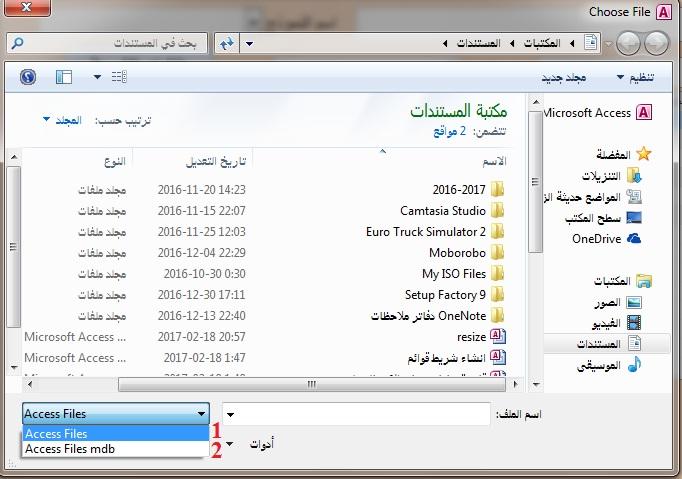Open the recent locations dropdown arrow
Image resolution: width=682 pixels, height=479 pixels.
tap(608, 44)
